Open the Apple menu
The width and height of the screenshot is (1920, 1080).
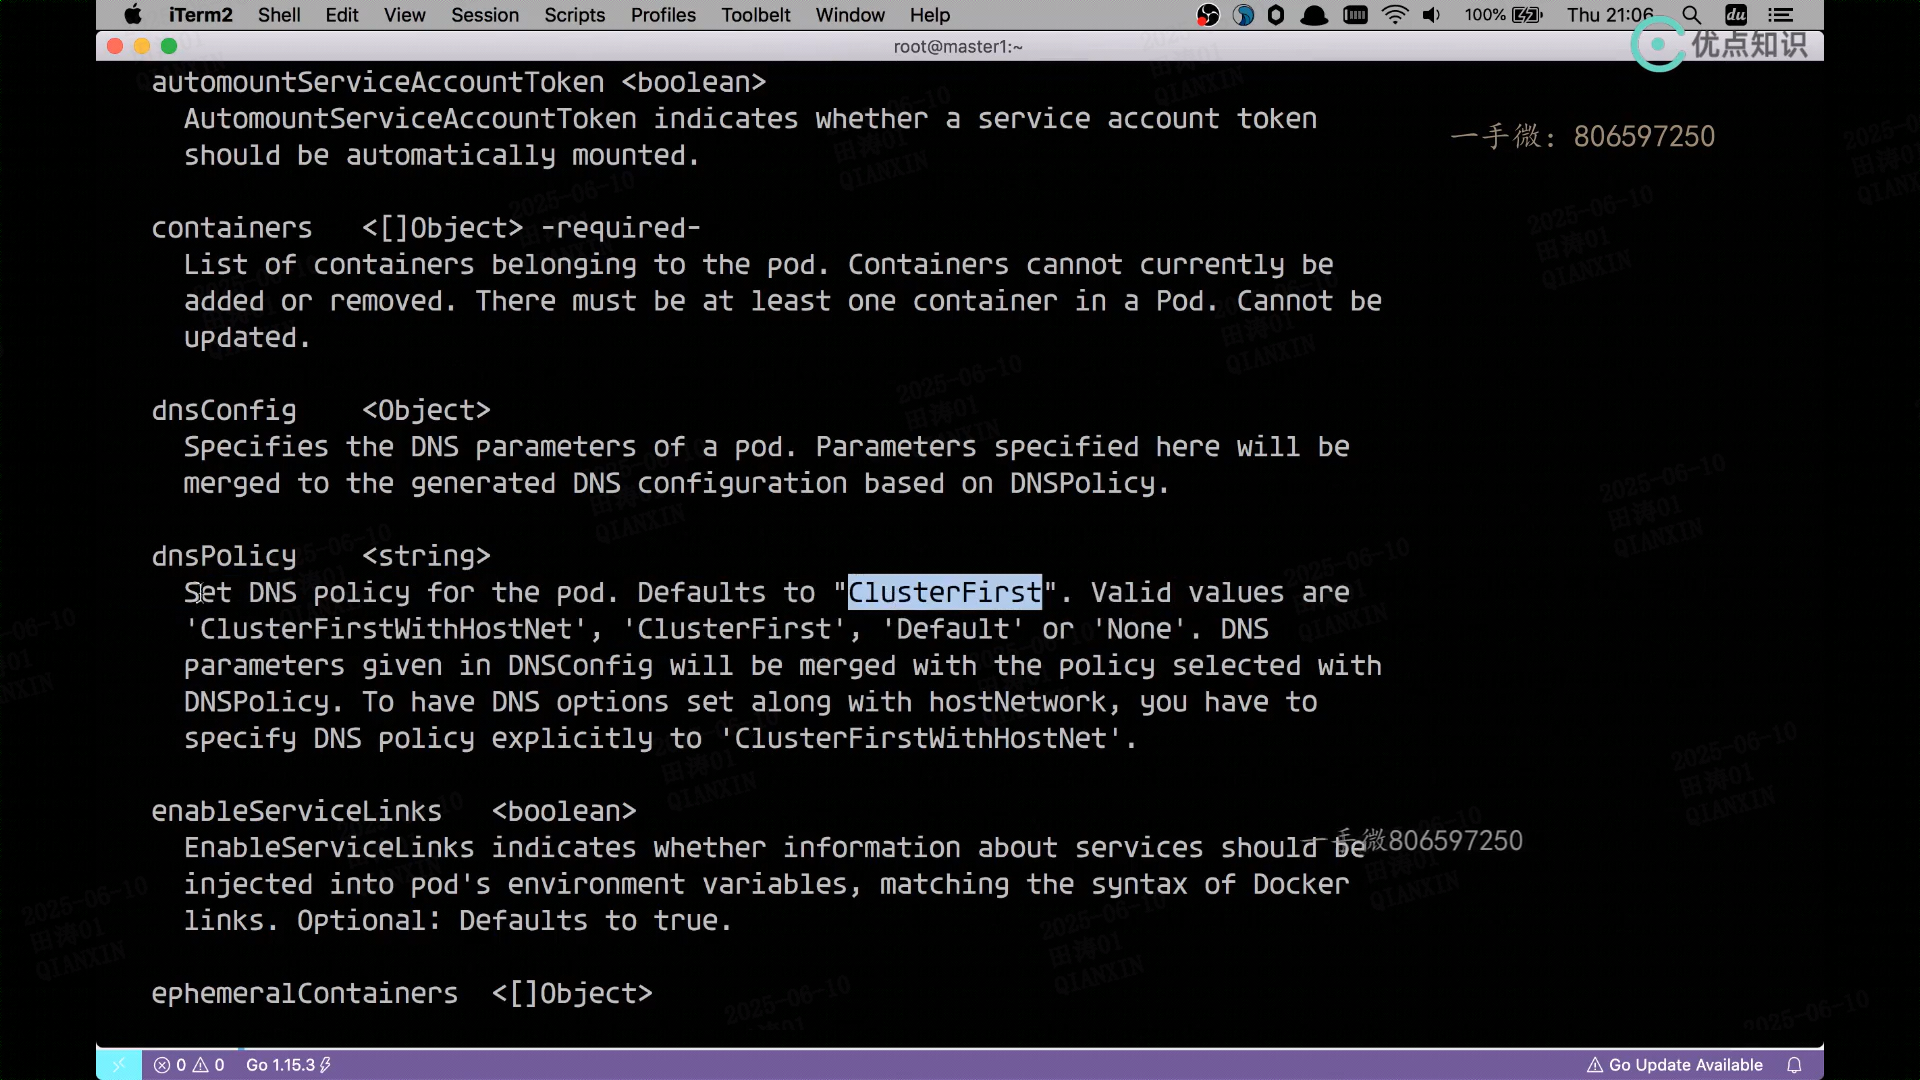pyautogui.click(x=133, y=15)
